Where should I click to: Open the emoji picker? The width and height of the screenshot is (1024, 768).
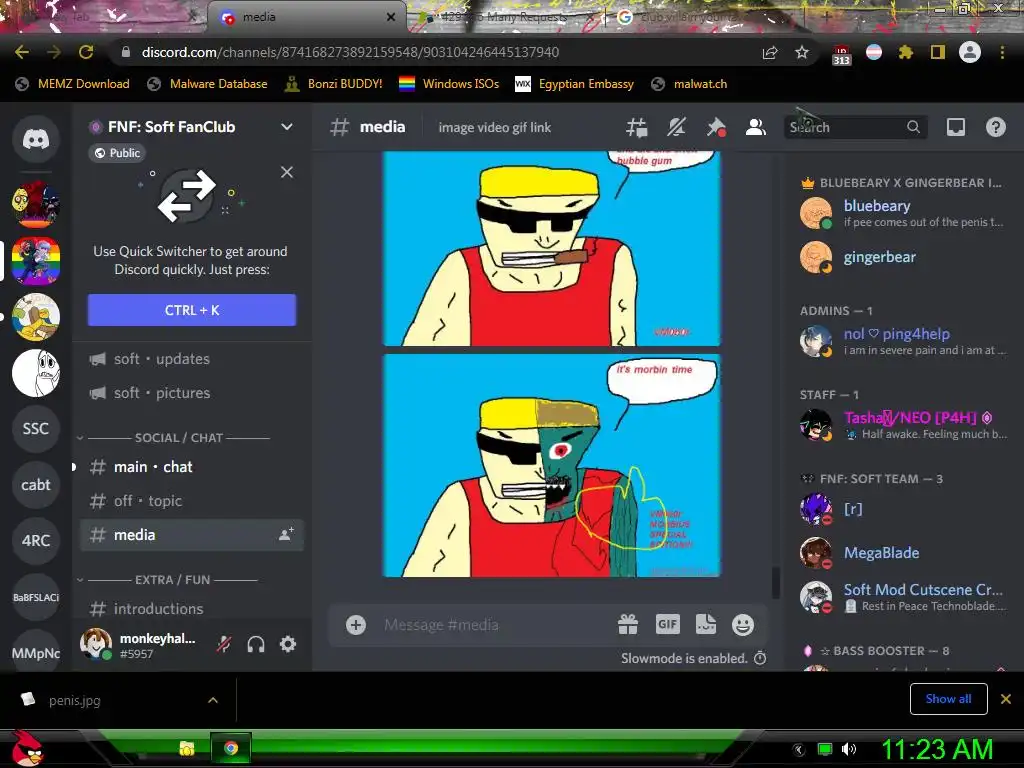[x=743, y=625]
